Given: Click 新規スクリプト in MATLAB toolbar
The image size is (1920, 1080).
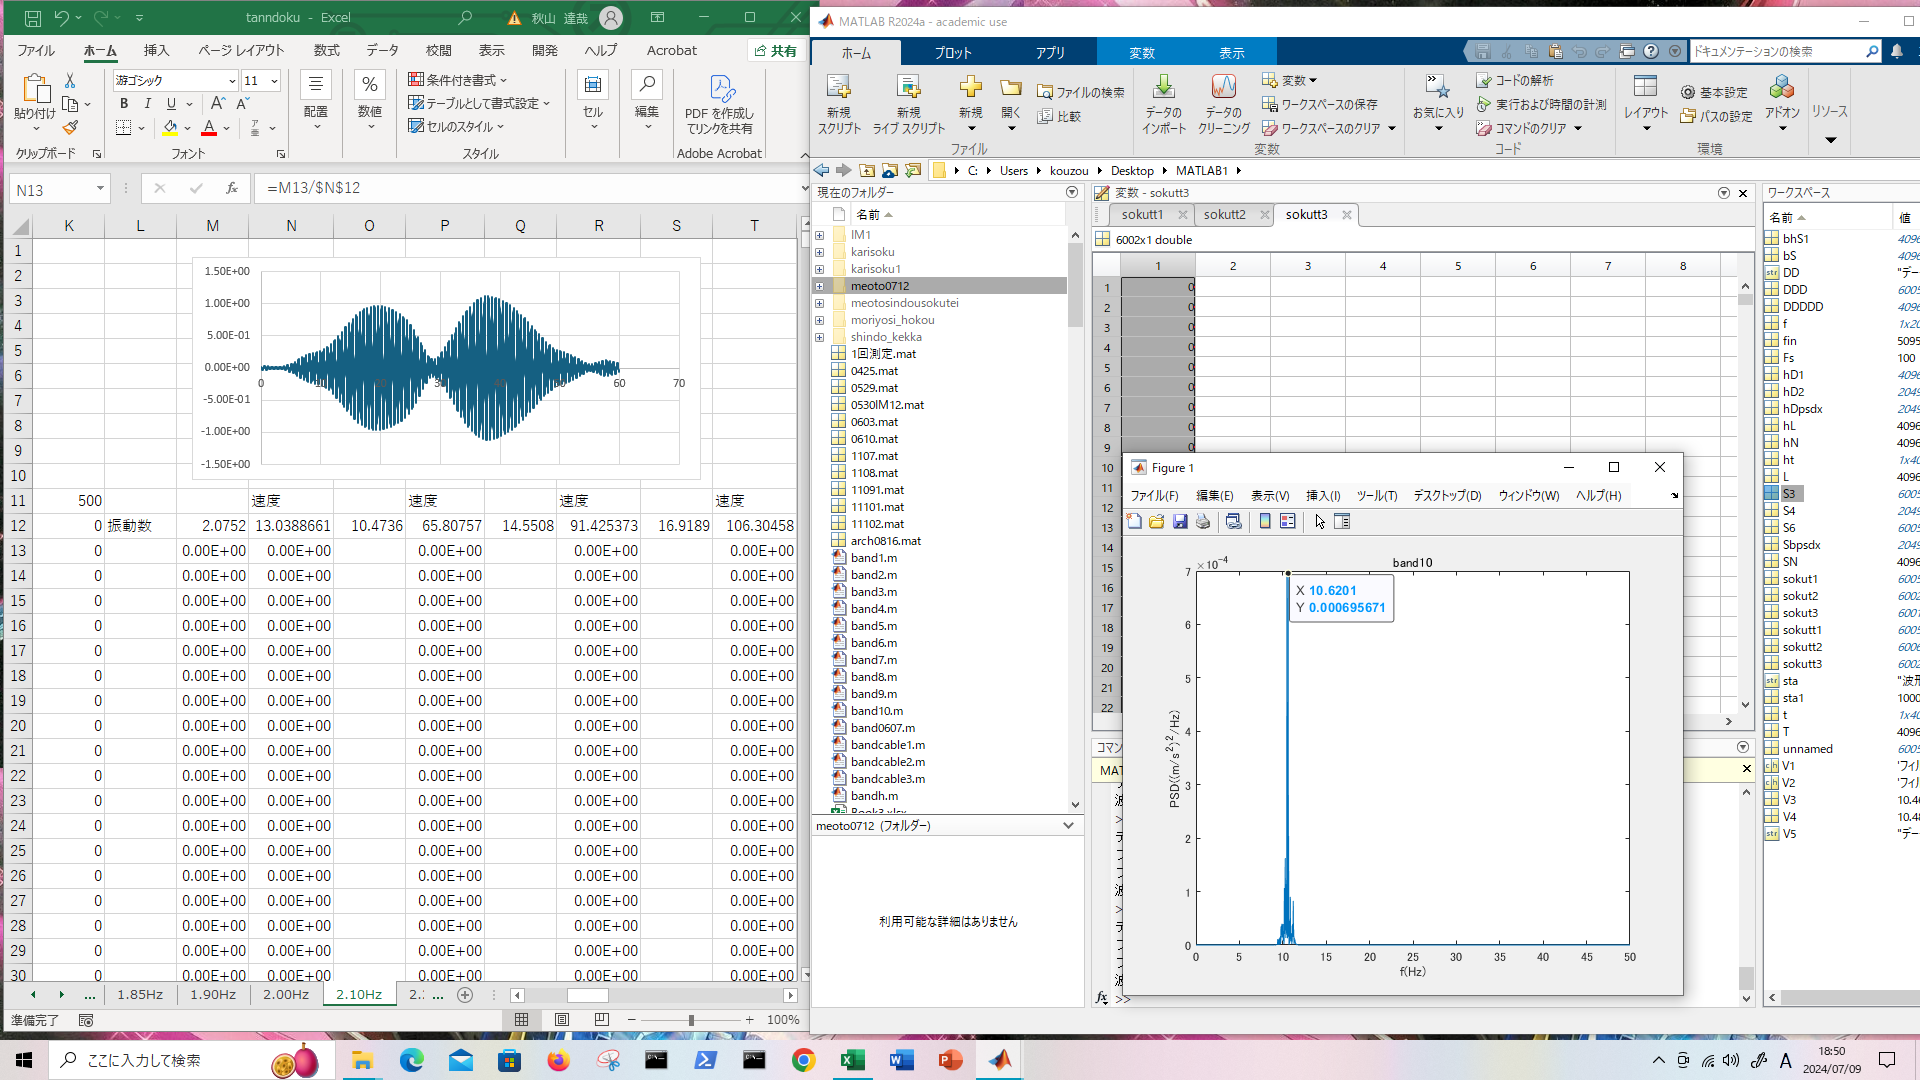Looking at the screenshot, I should click(x=839, y=104).
